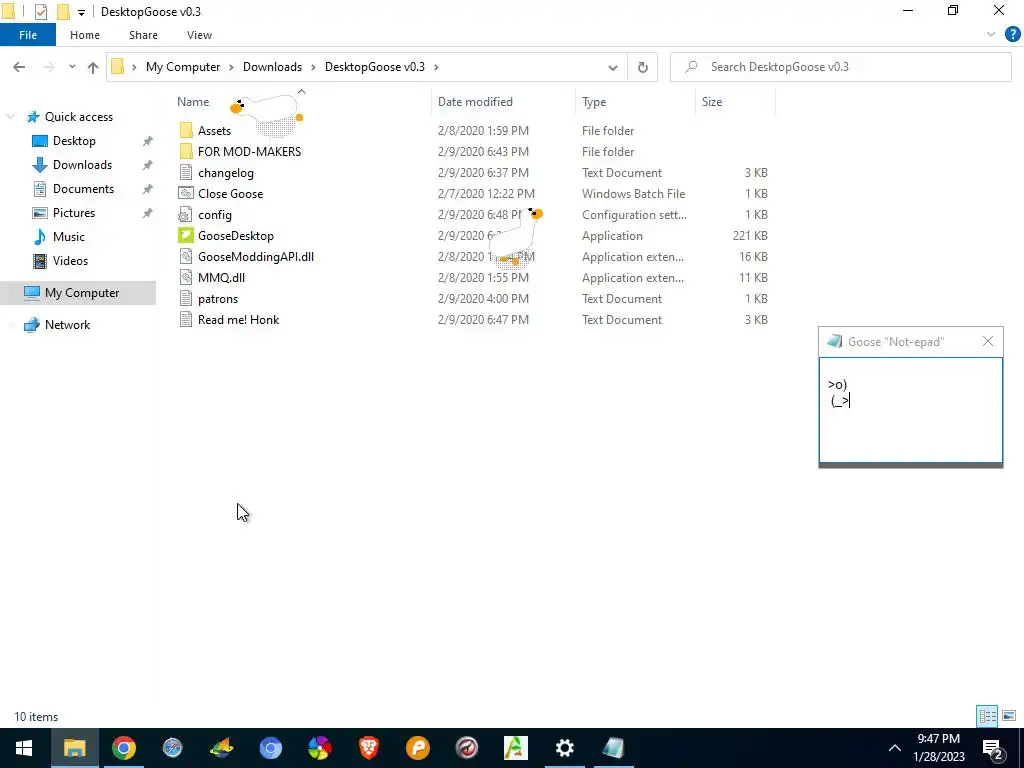Viewport: 1024px width, 768px height.
Task: Unpin Desktop using its pin icon
Action: pyautogui.click(x=148, y=141)
